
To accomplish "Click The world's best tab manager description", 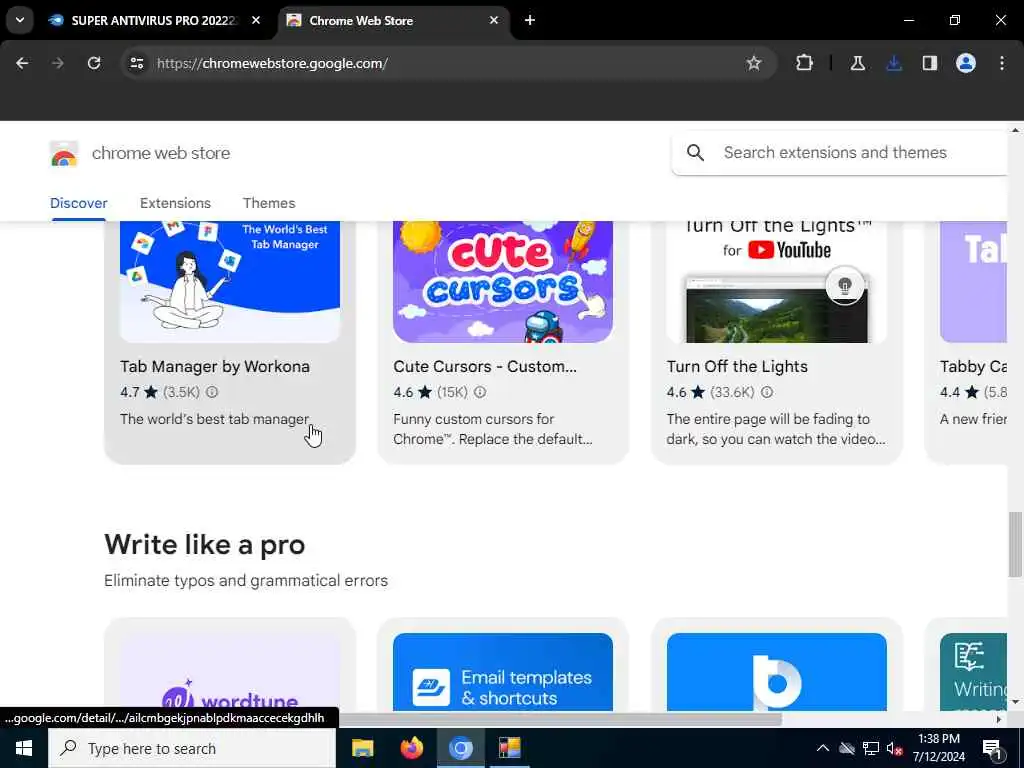I will coord(214,419).
